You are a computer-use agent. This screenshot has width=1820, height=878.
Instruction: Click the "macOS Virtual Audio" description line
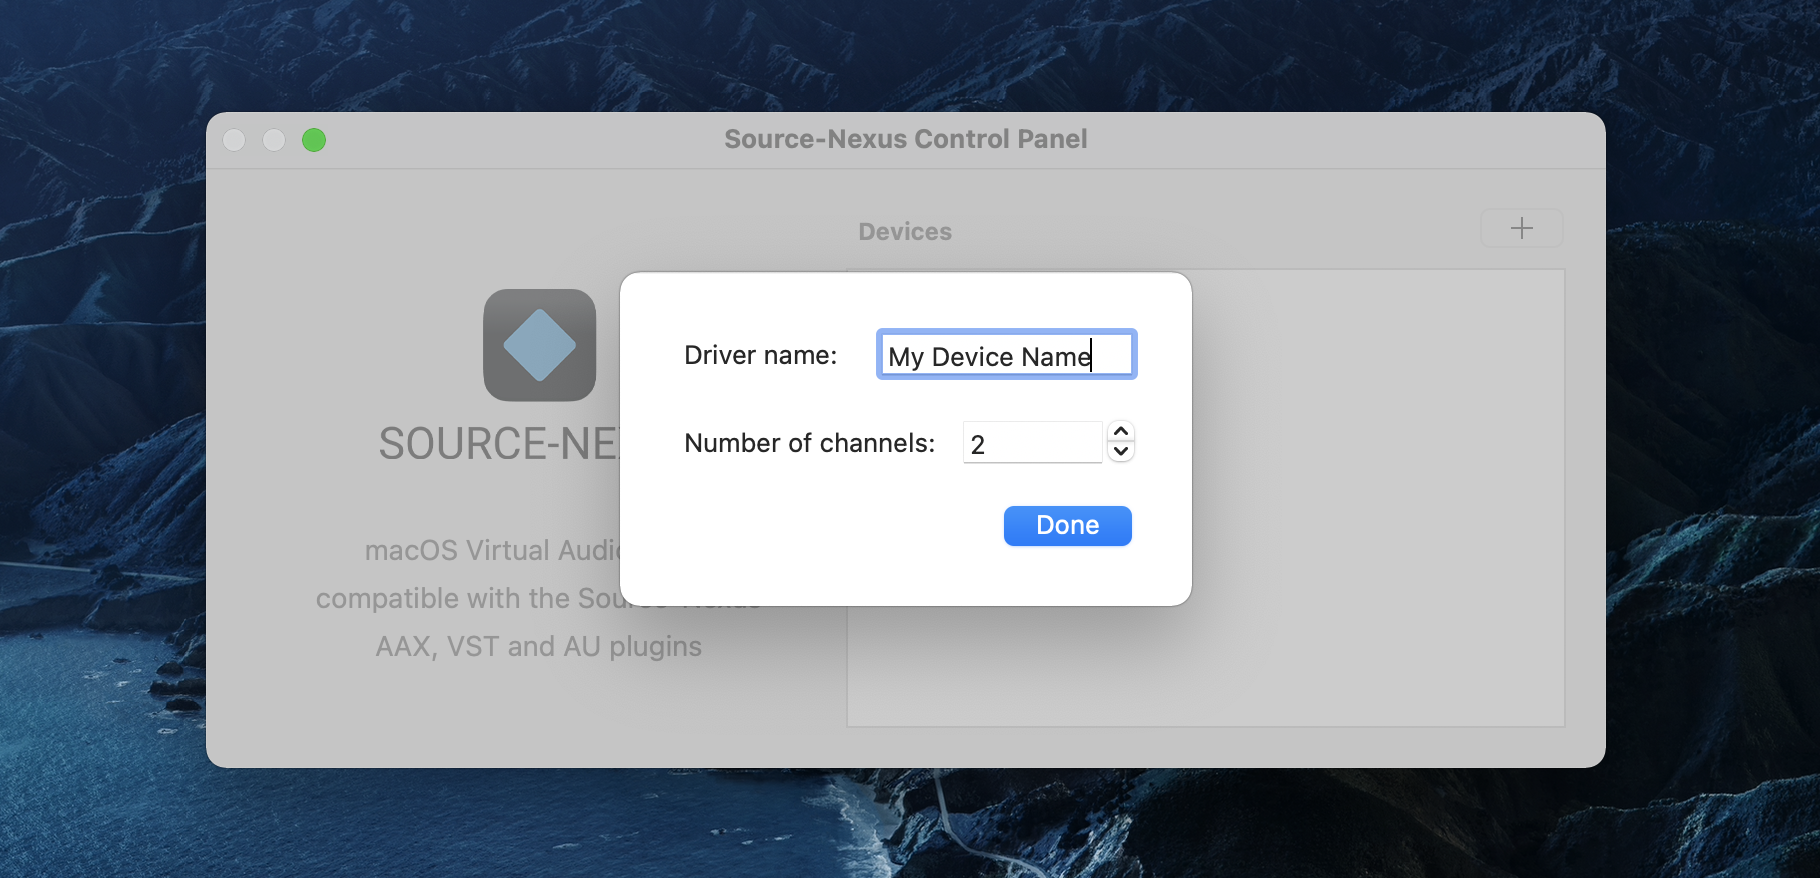click(x=492, y=551)
